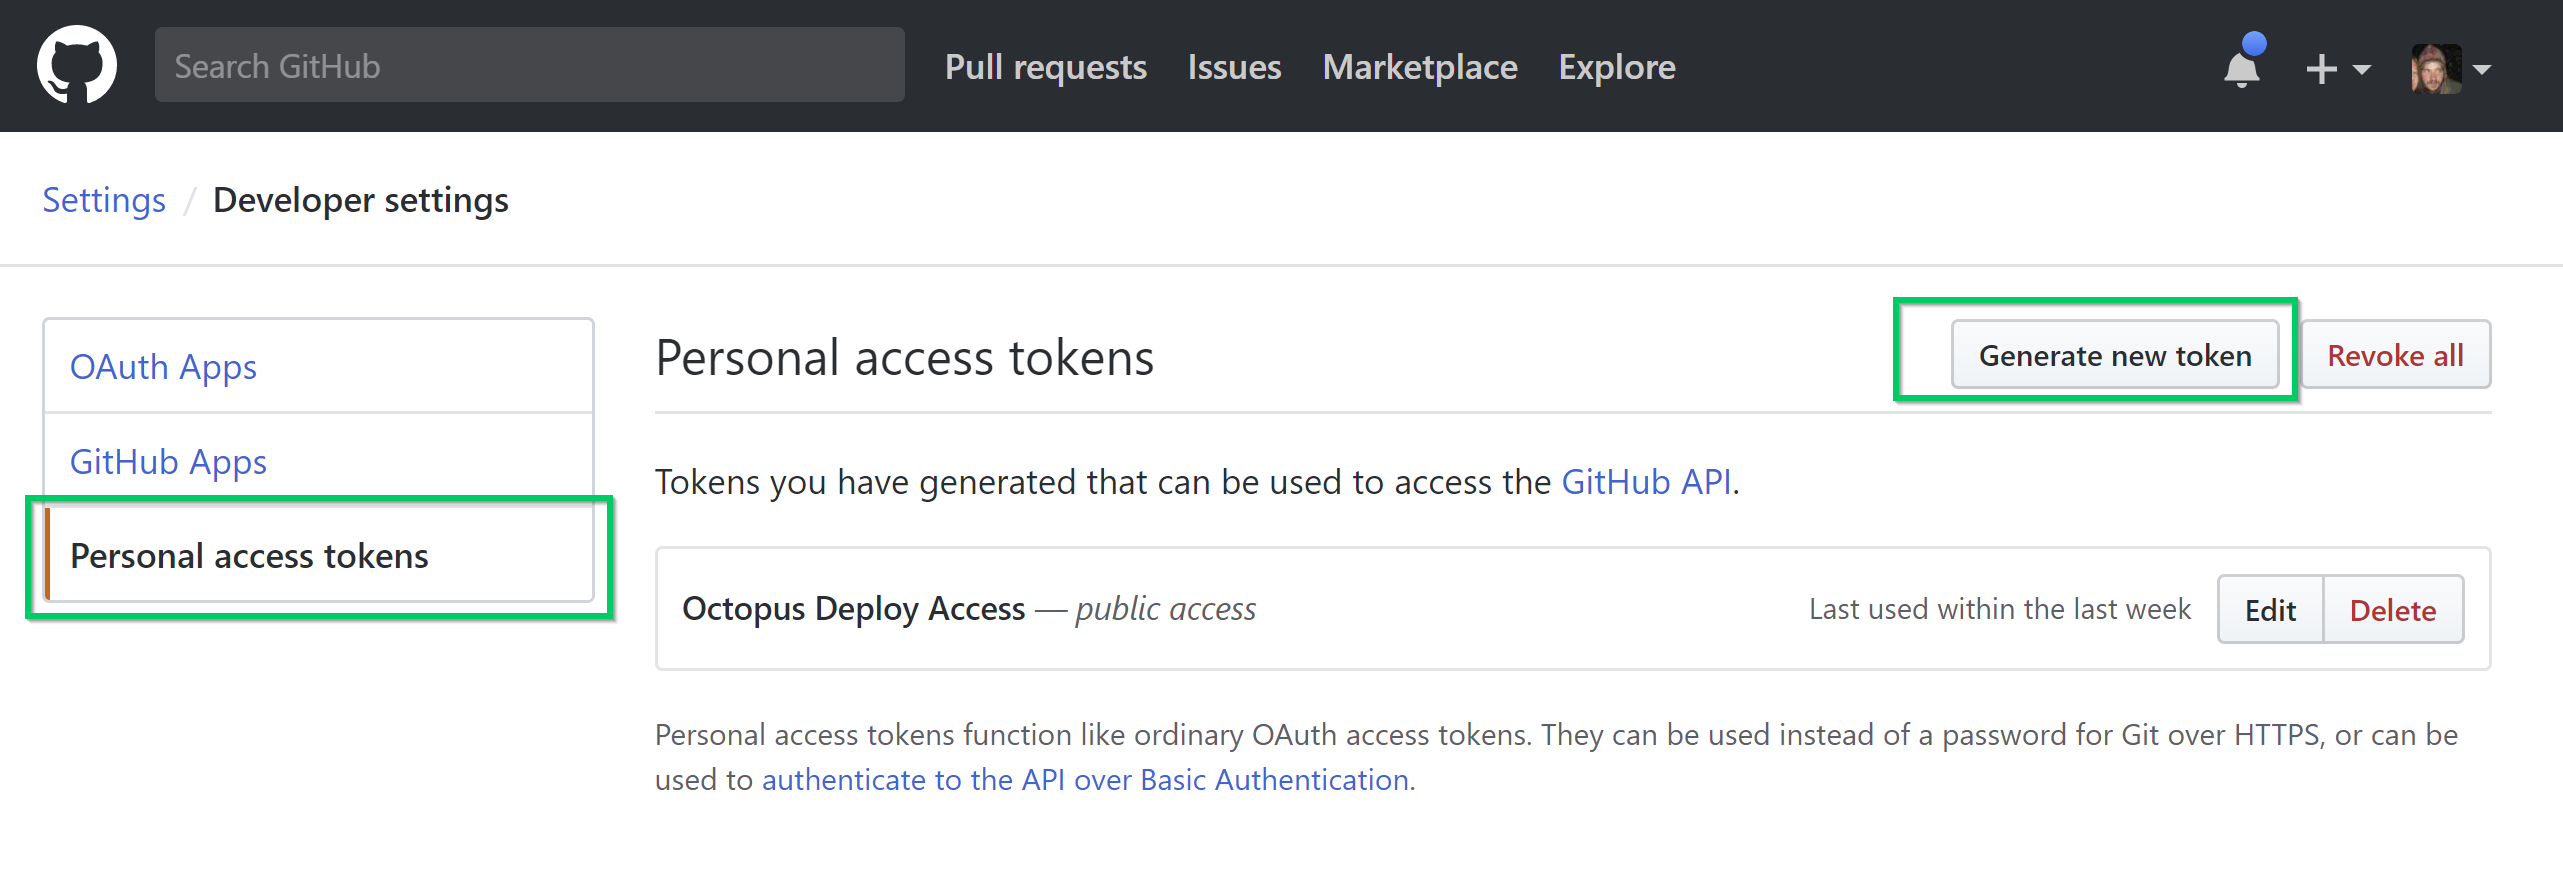Click the GitHub Octocat logo

point(77,65)
